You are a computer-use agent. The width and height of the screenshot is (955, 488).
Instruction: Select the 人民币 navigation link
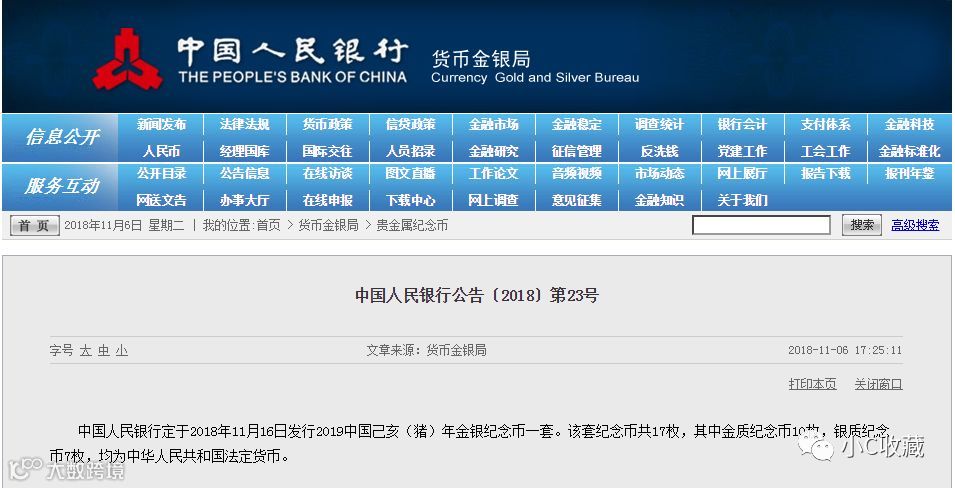[161, 151]
